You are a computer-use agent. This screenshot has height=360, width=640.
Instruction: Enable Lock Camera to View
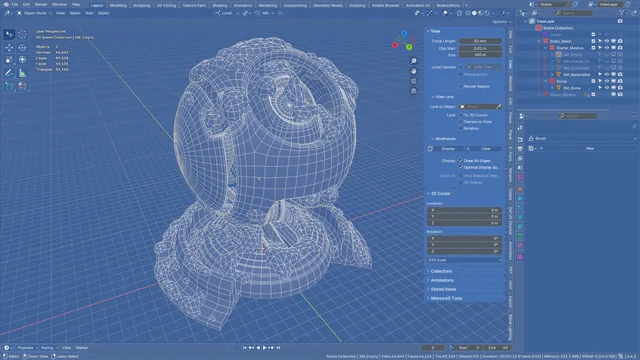click(460, 122)
